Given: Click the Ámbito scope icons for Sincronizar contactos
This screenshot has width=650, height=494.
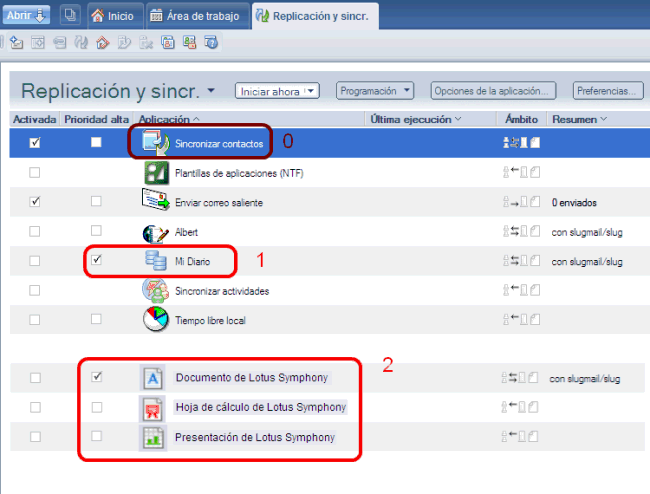Looking at the screenshot, I should pyautogui.click(x=521, y=143).
